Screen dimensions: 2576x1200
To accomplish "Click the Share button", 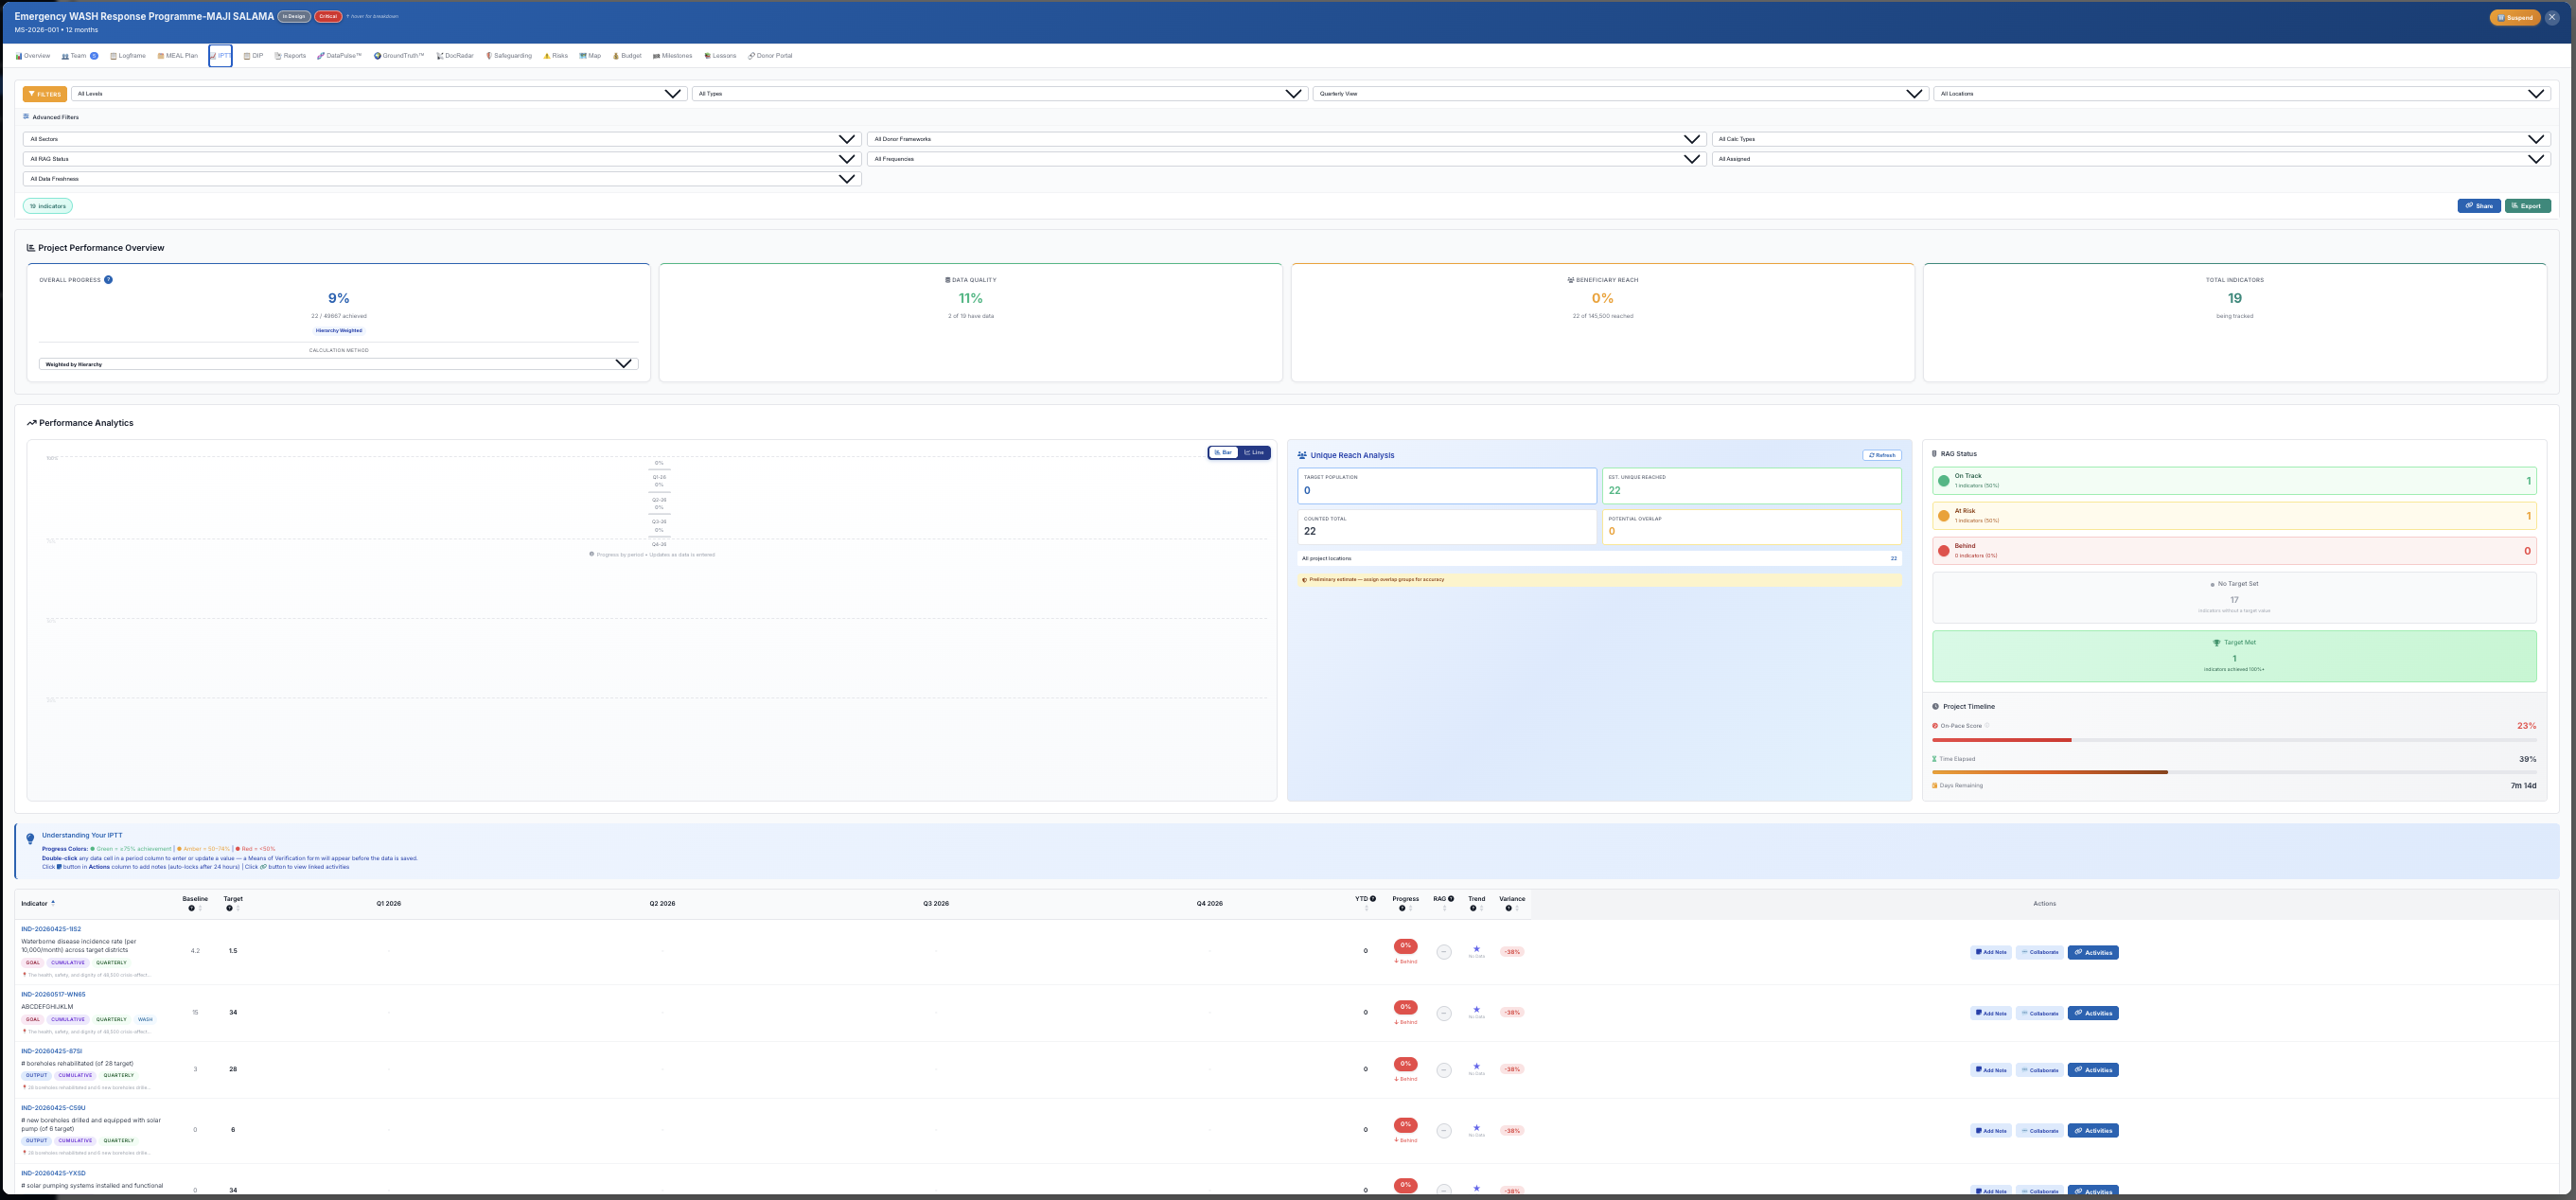I will tap(2479, 206).
